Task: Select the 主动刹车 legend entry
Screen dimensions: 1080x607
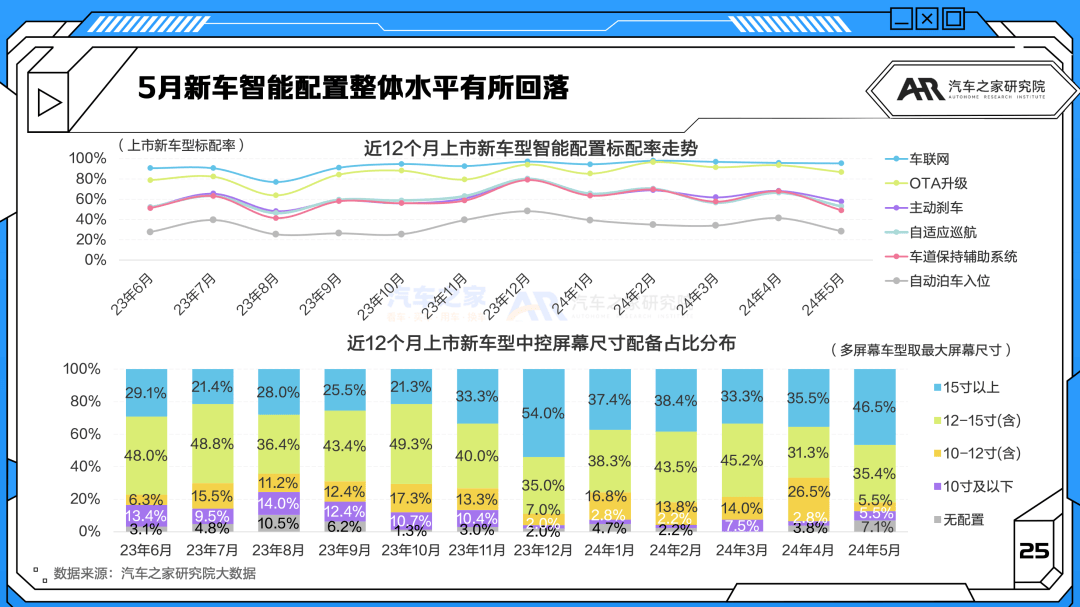Action: [925, 207]
